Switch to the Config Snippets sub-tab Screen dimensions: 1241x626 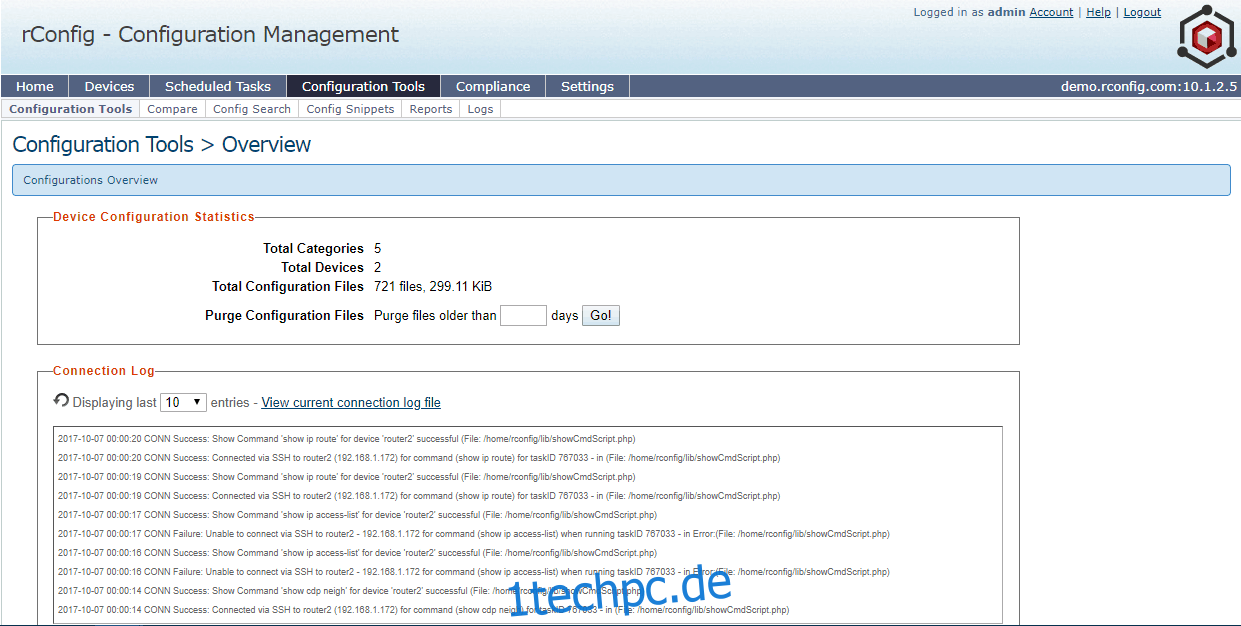click(x=350, y=109)
